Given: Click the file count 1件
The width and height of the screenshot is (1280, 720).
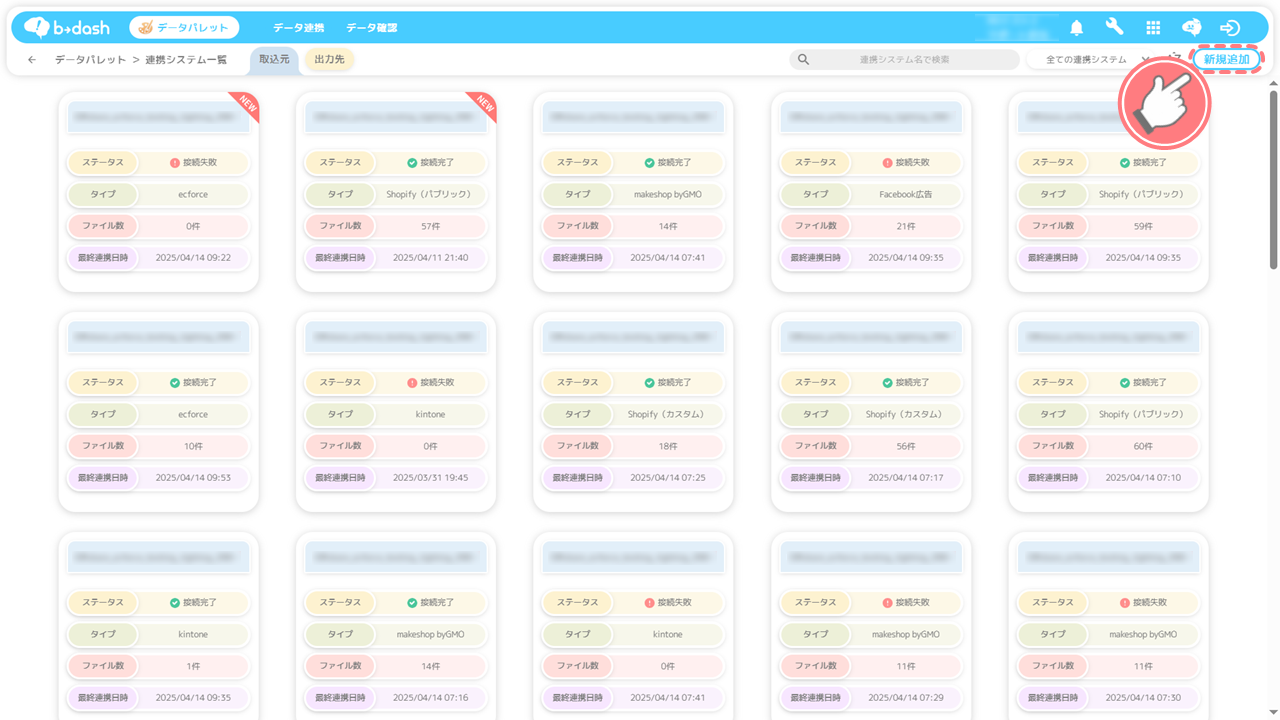Looking at the screenshot, I should [x=193, y=666].
